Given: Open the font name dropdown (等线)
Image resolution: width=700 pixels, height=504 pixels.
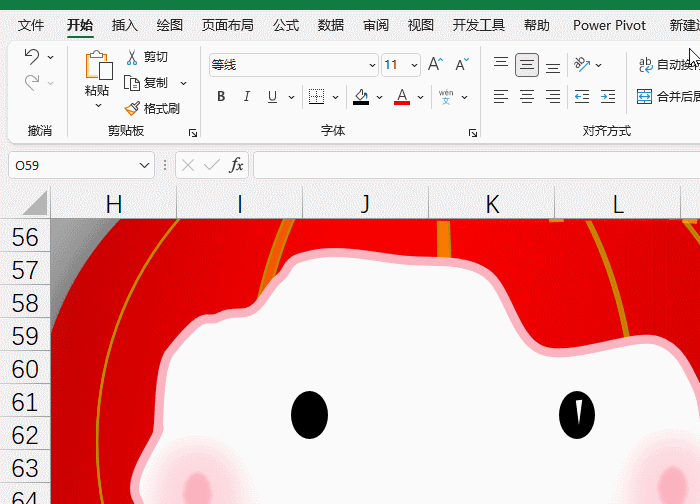Looking at the screenshot, I should click(372, 65).
